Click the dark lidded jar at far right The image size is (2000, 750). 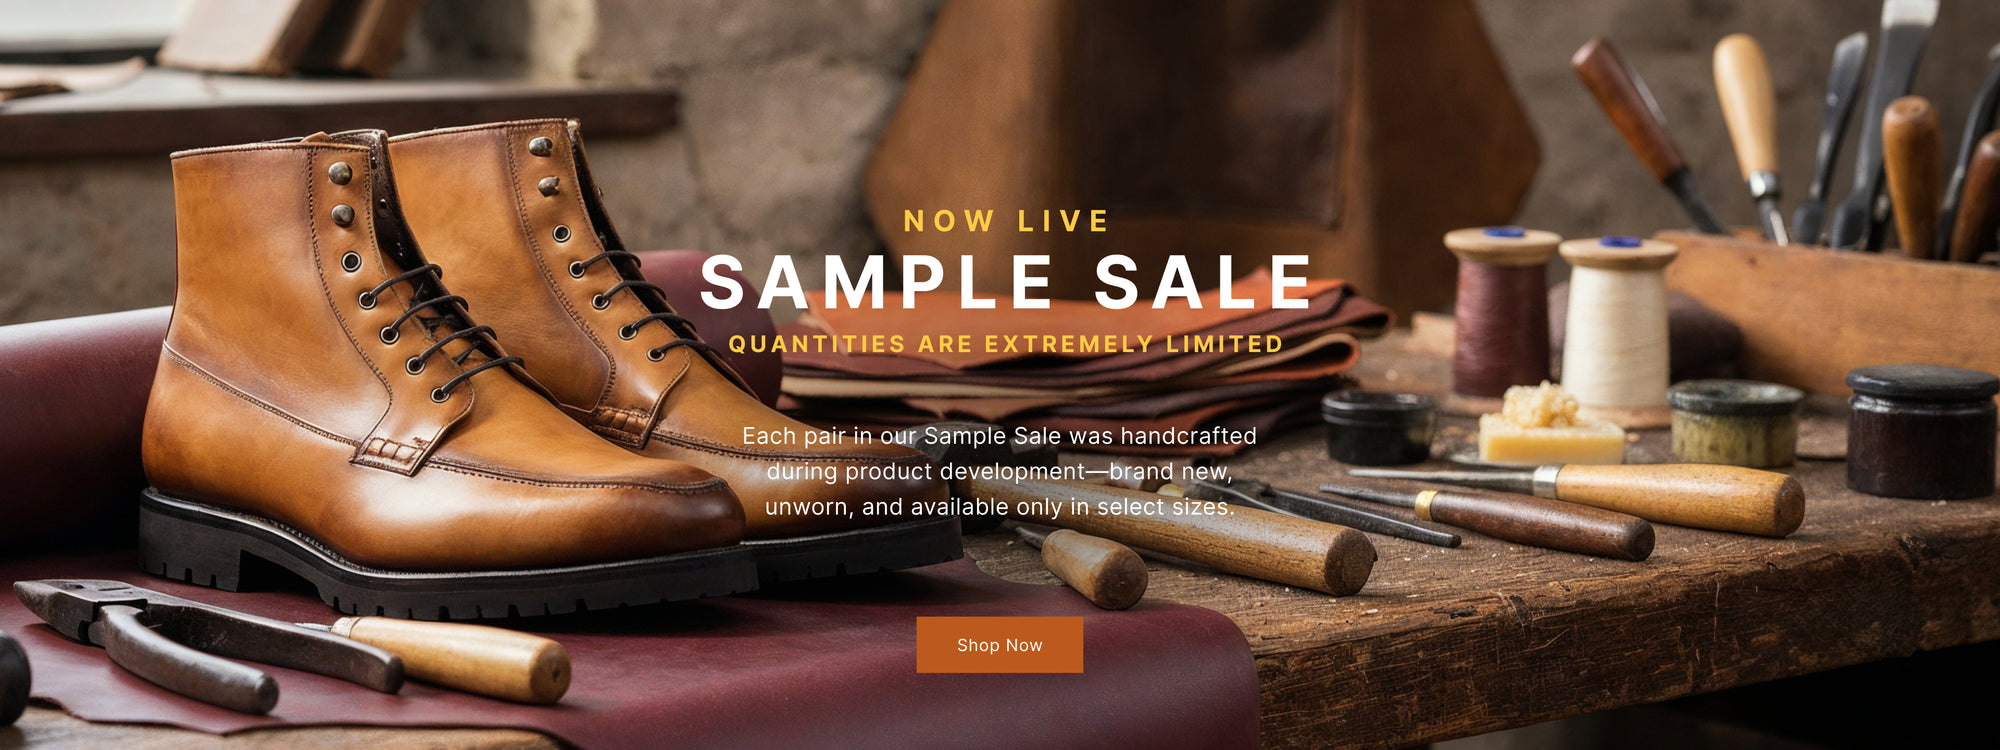1921,432
